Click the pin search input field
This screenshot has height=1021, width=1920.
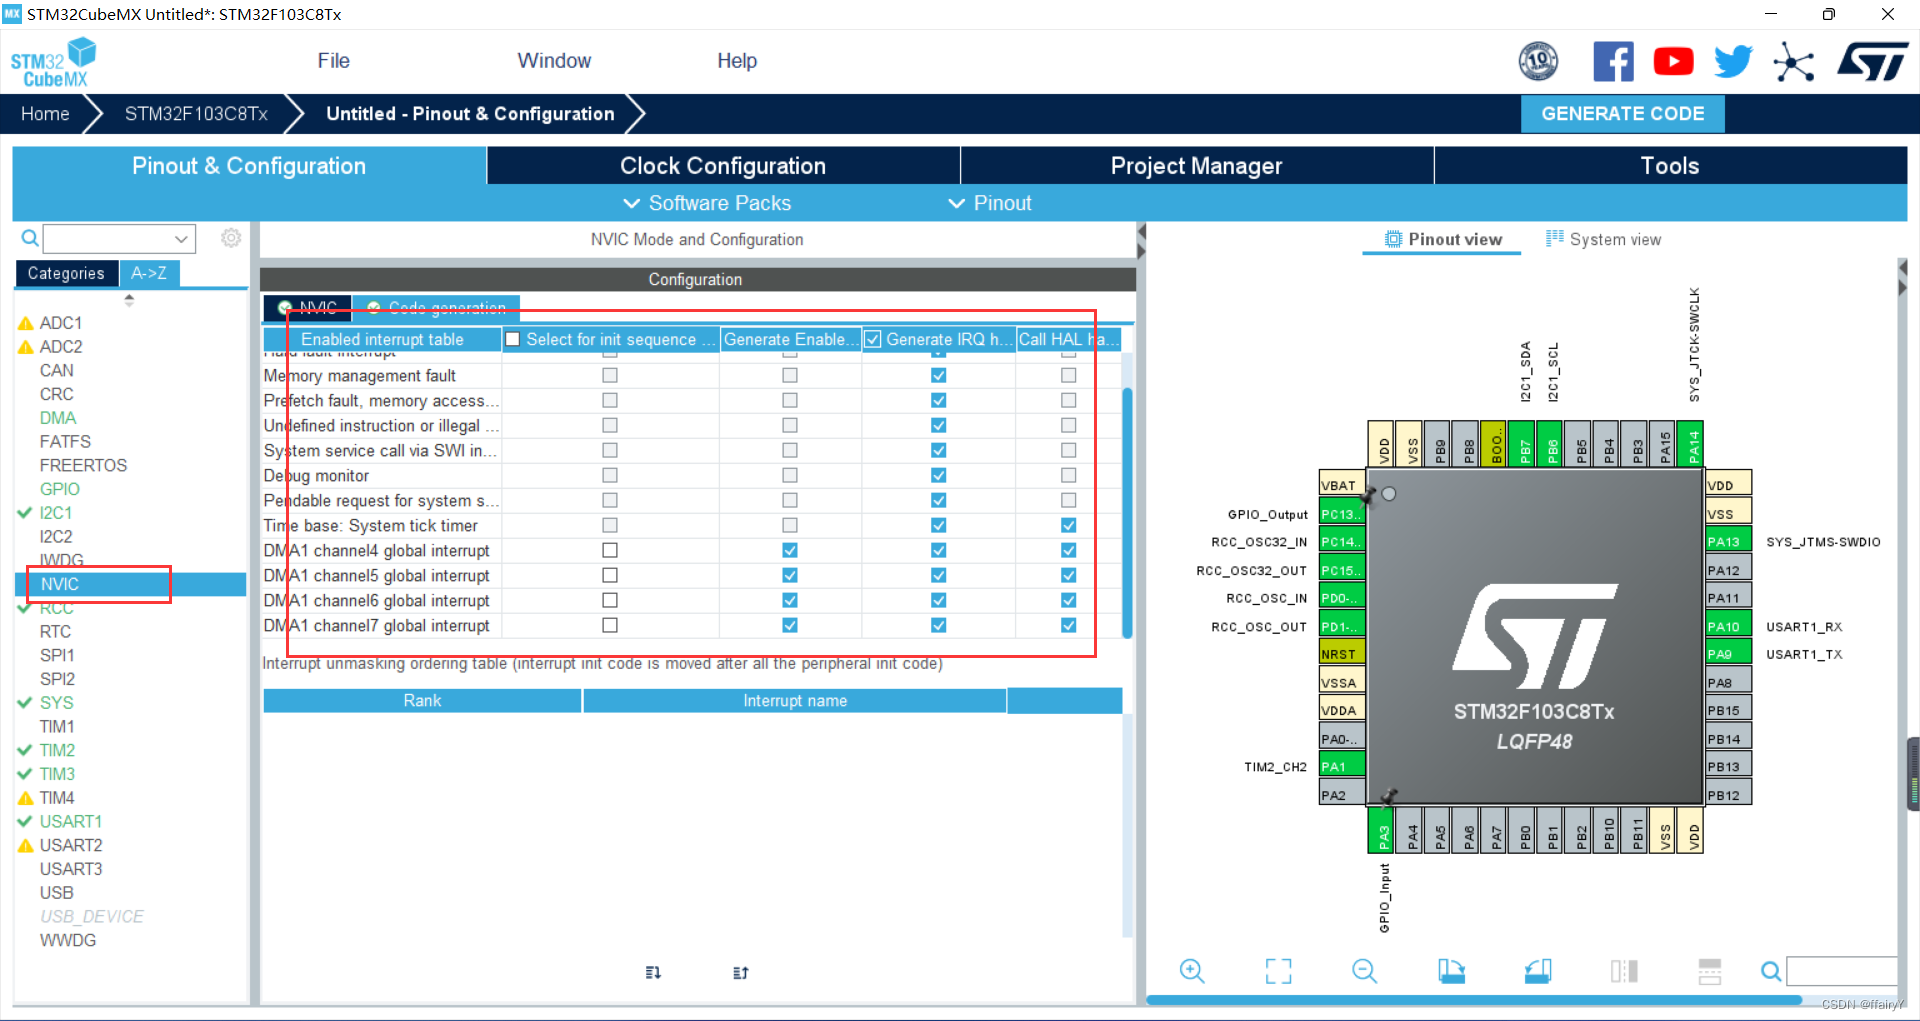[1841, 971]
